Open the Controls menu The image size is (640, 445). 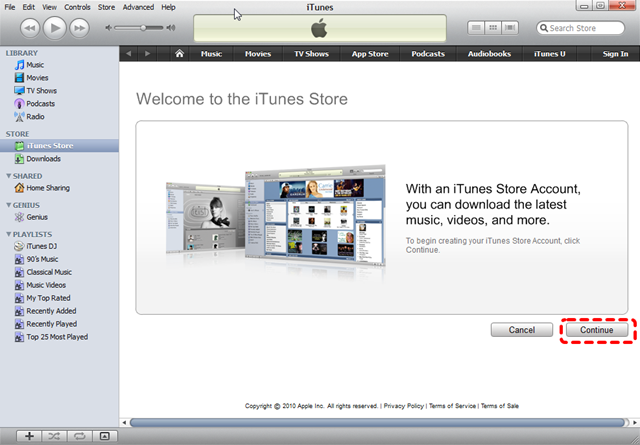tap(77, 7)
